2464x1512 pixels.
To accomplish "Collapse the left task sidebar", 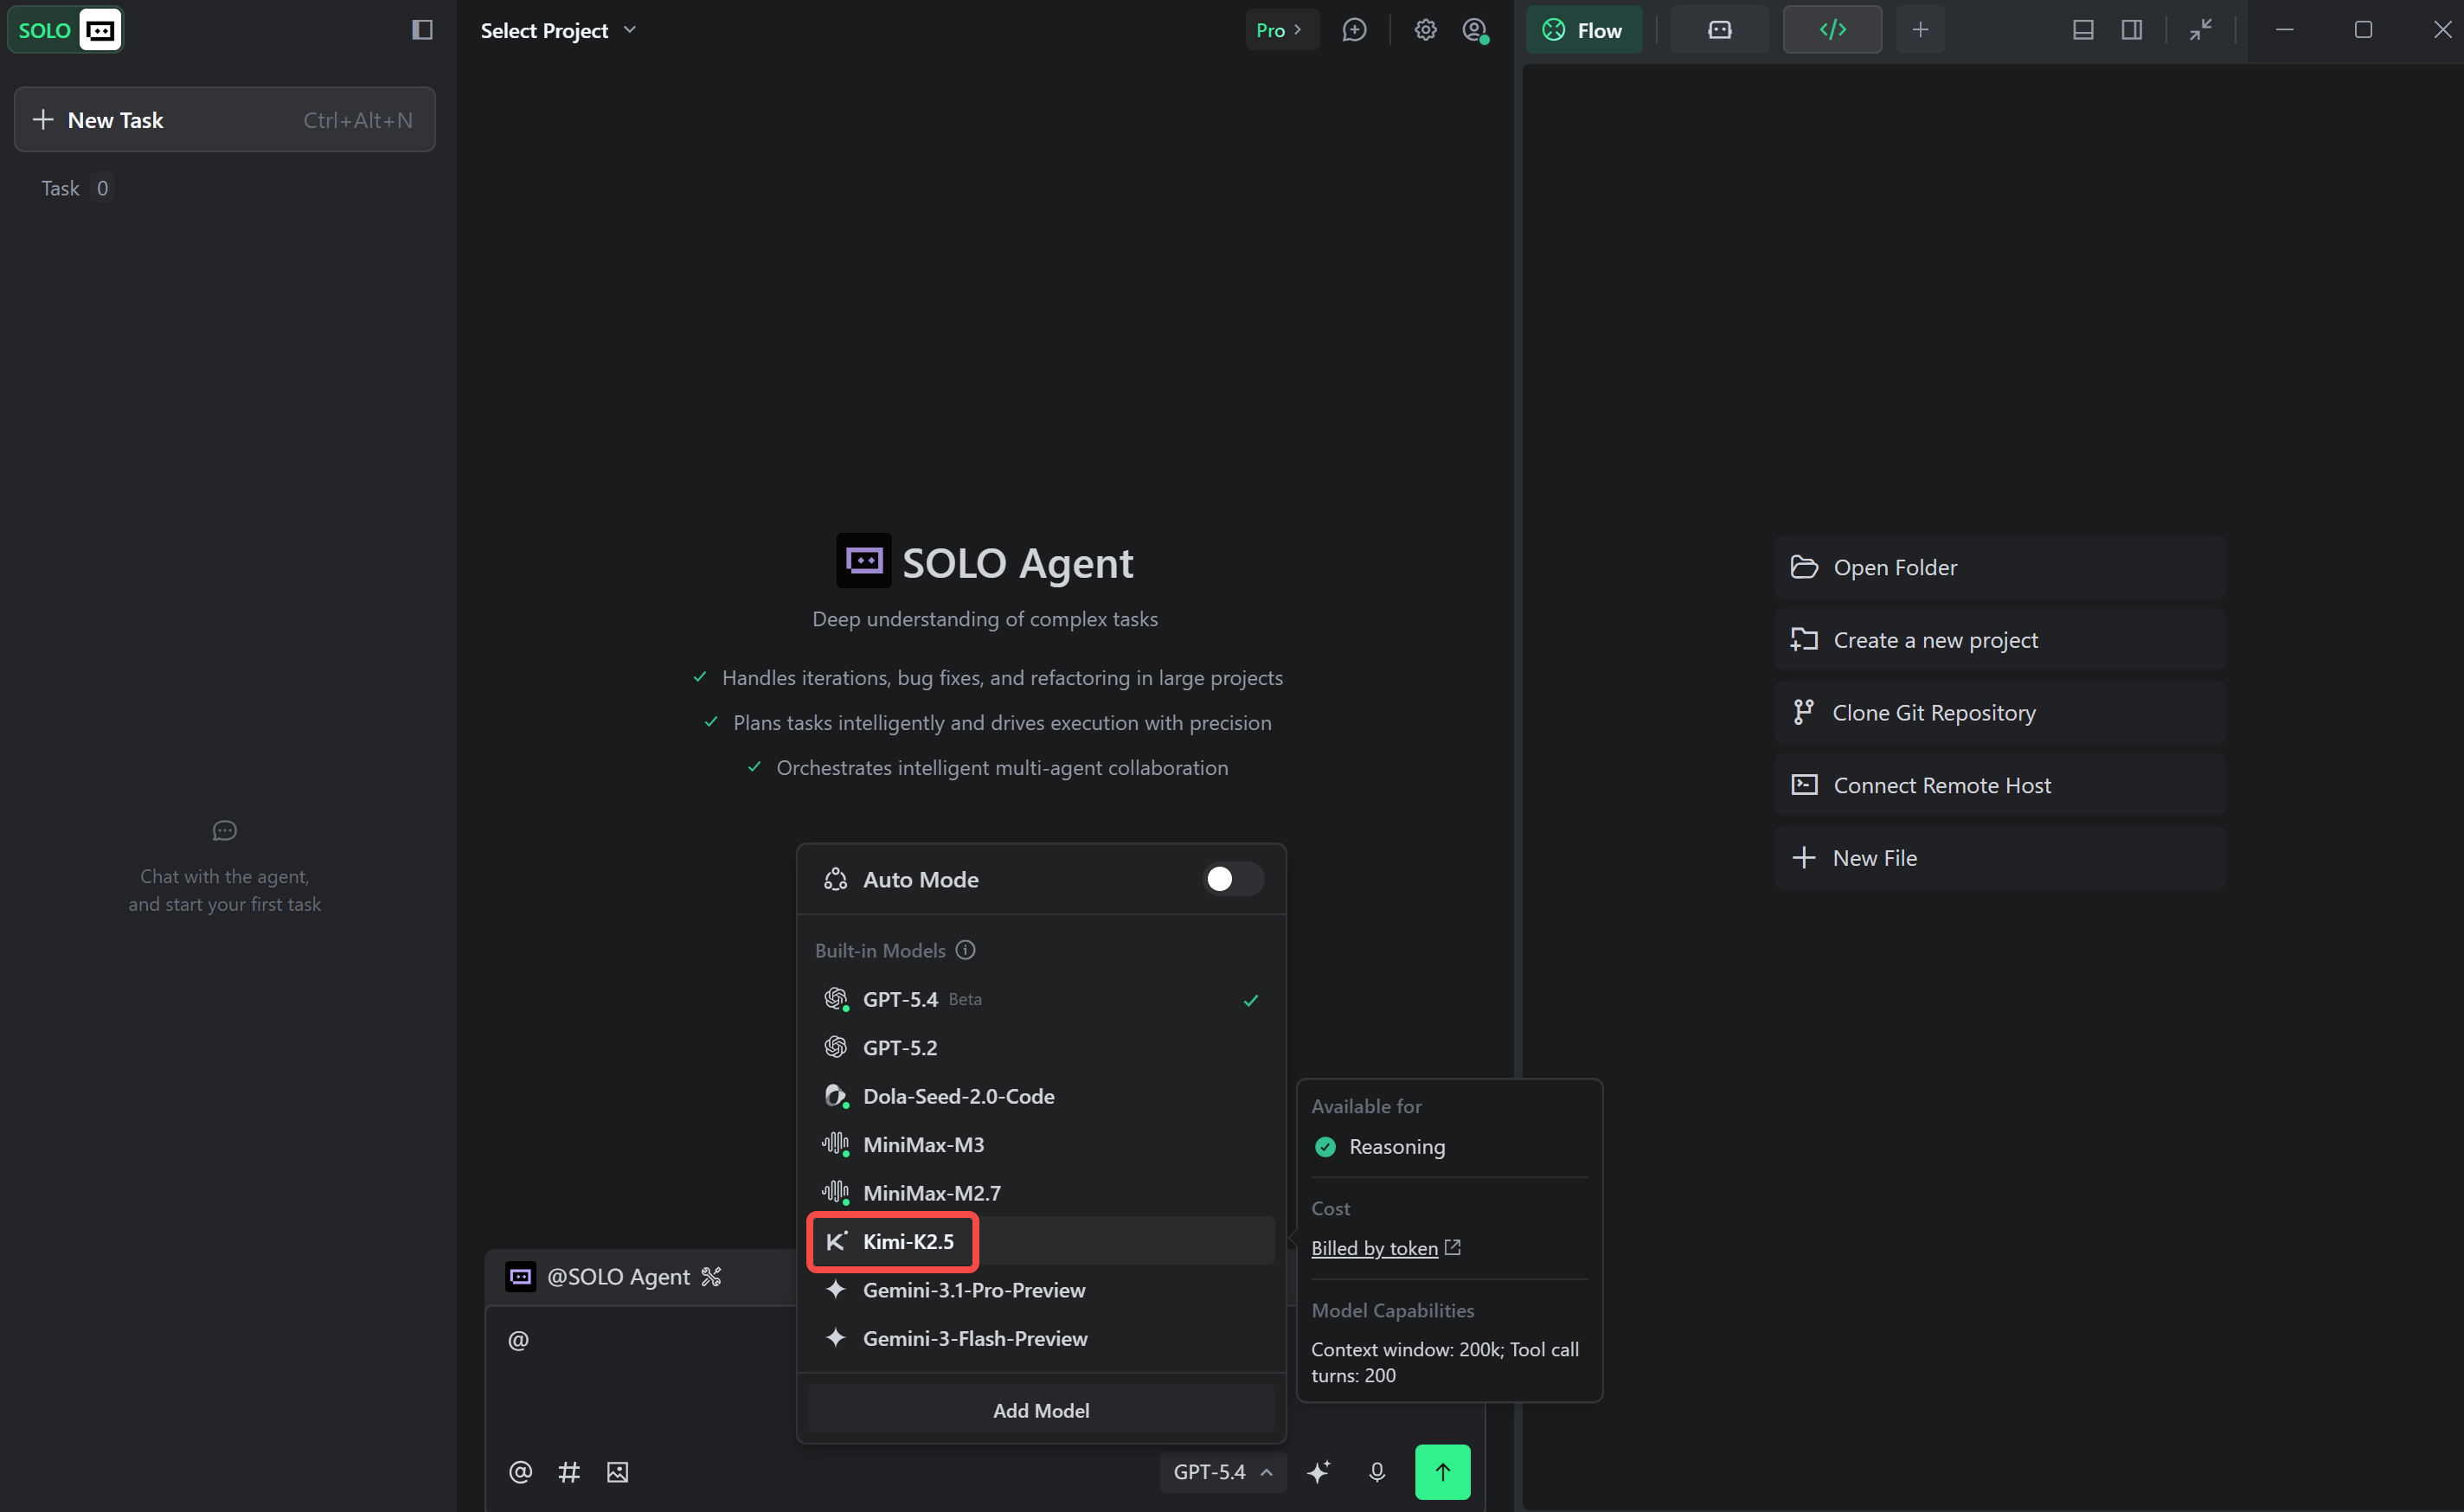I will tap(422, 30).
